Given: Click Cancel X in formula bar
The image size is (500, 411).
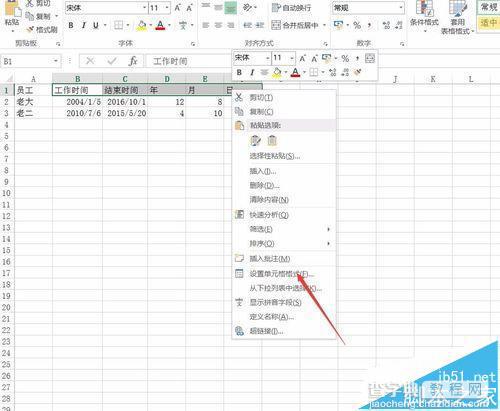Looking at the screenshot, I should pyautogui.click(x=90, y=61).
